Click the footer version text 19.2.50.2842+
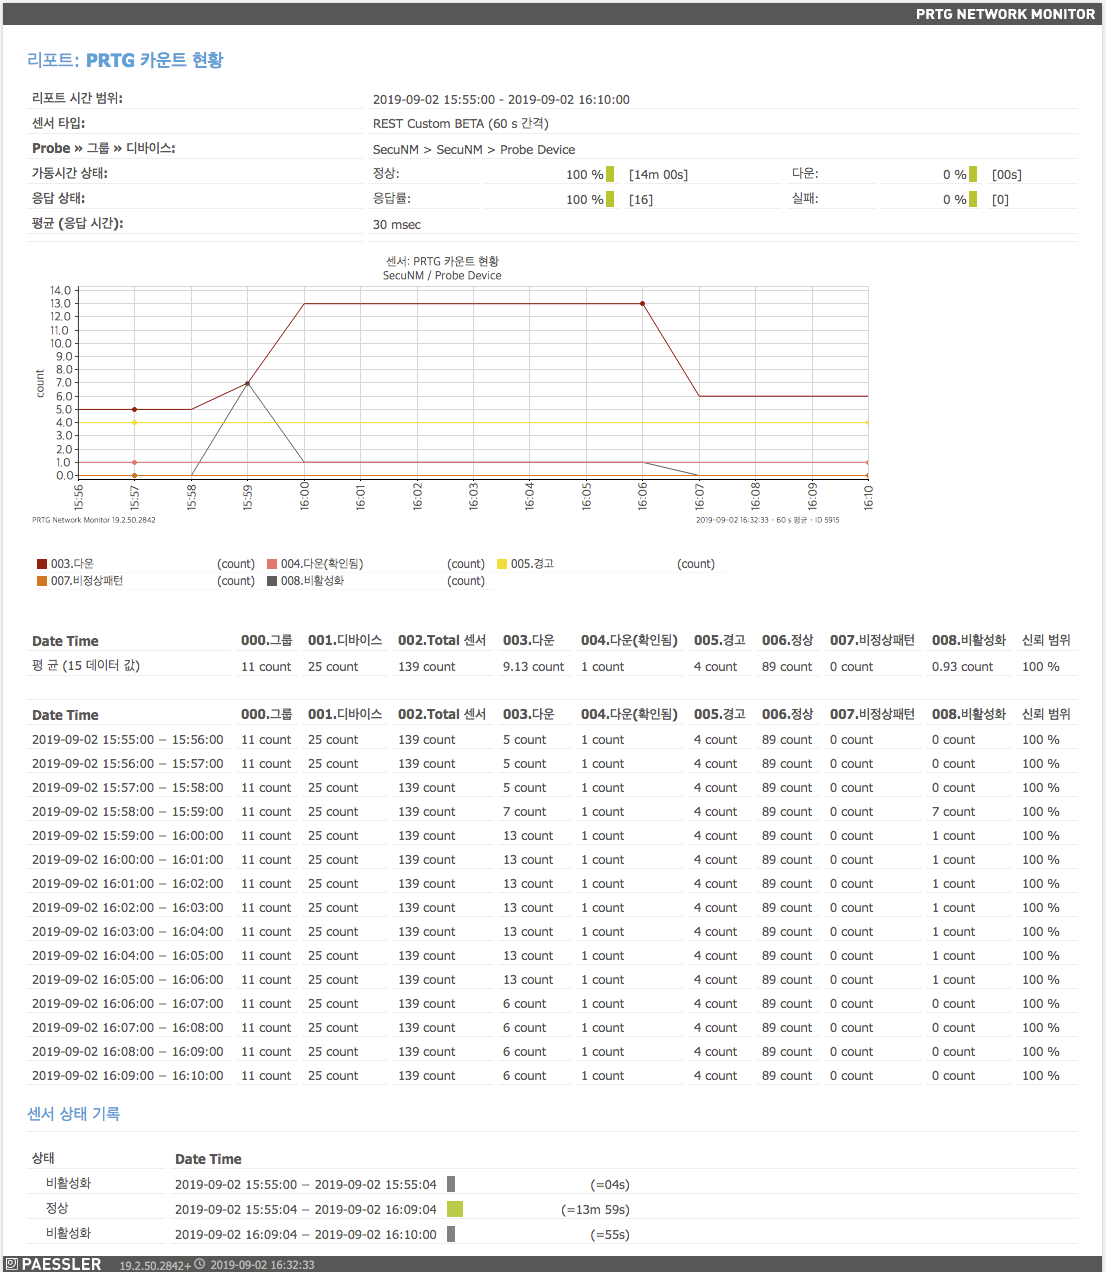1106x1272 pixels. [155, 1265]
